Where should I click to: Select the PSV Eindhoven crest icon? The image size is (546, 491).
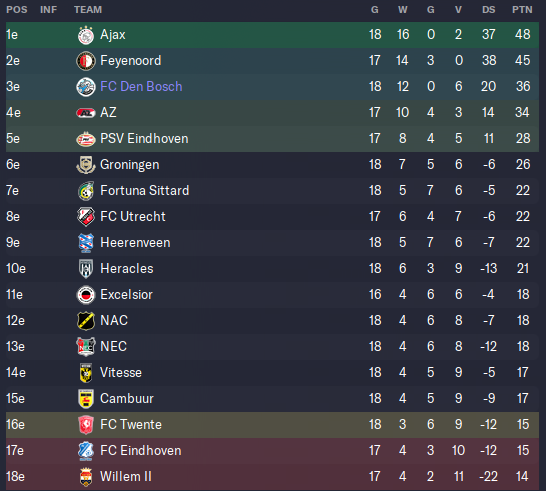pyautogui.click(x=86, y=139)
